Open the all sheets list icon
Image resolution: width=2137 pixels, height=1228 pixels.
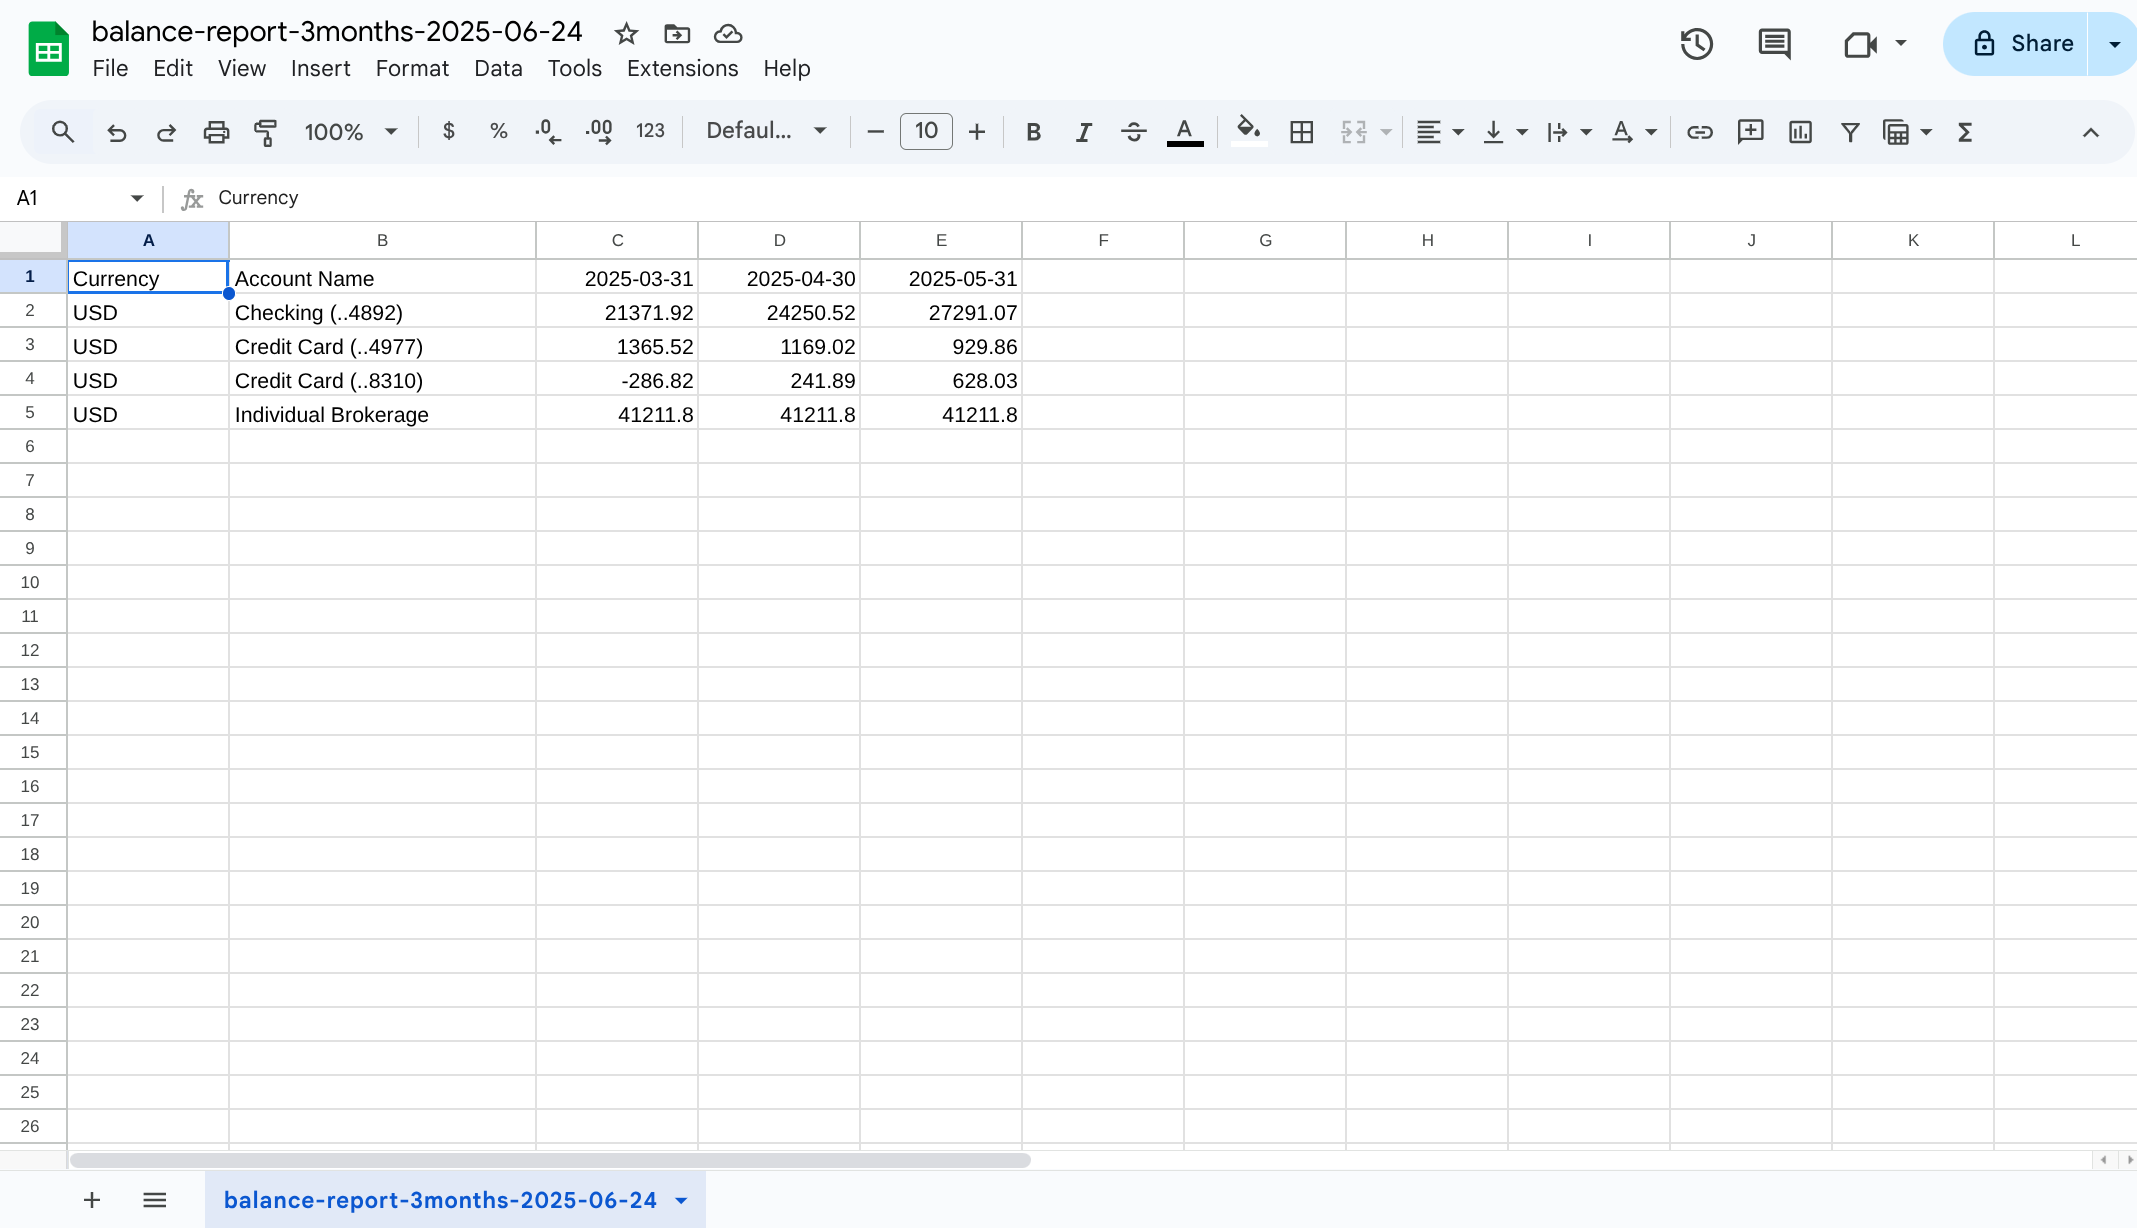(x=154, y=1200)
